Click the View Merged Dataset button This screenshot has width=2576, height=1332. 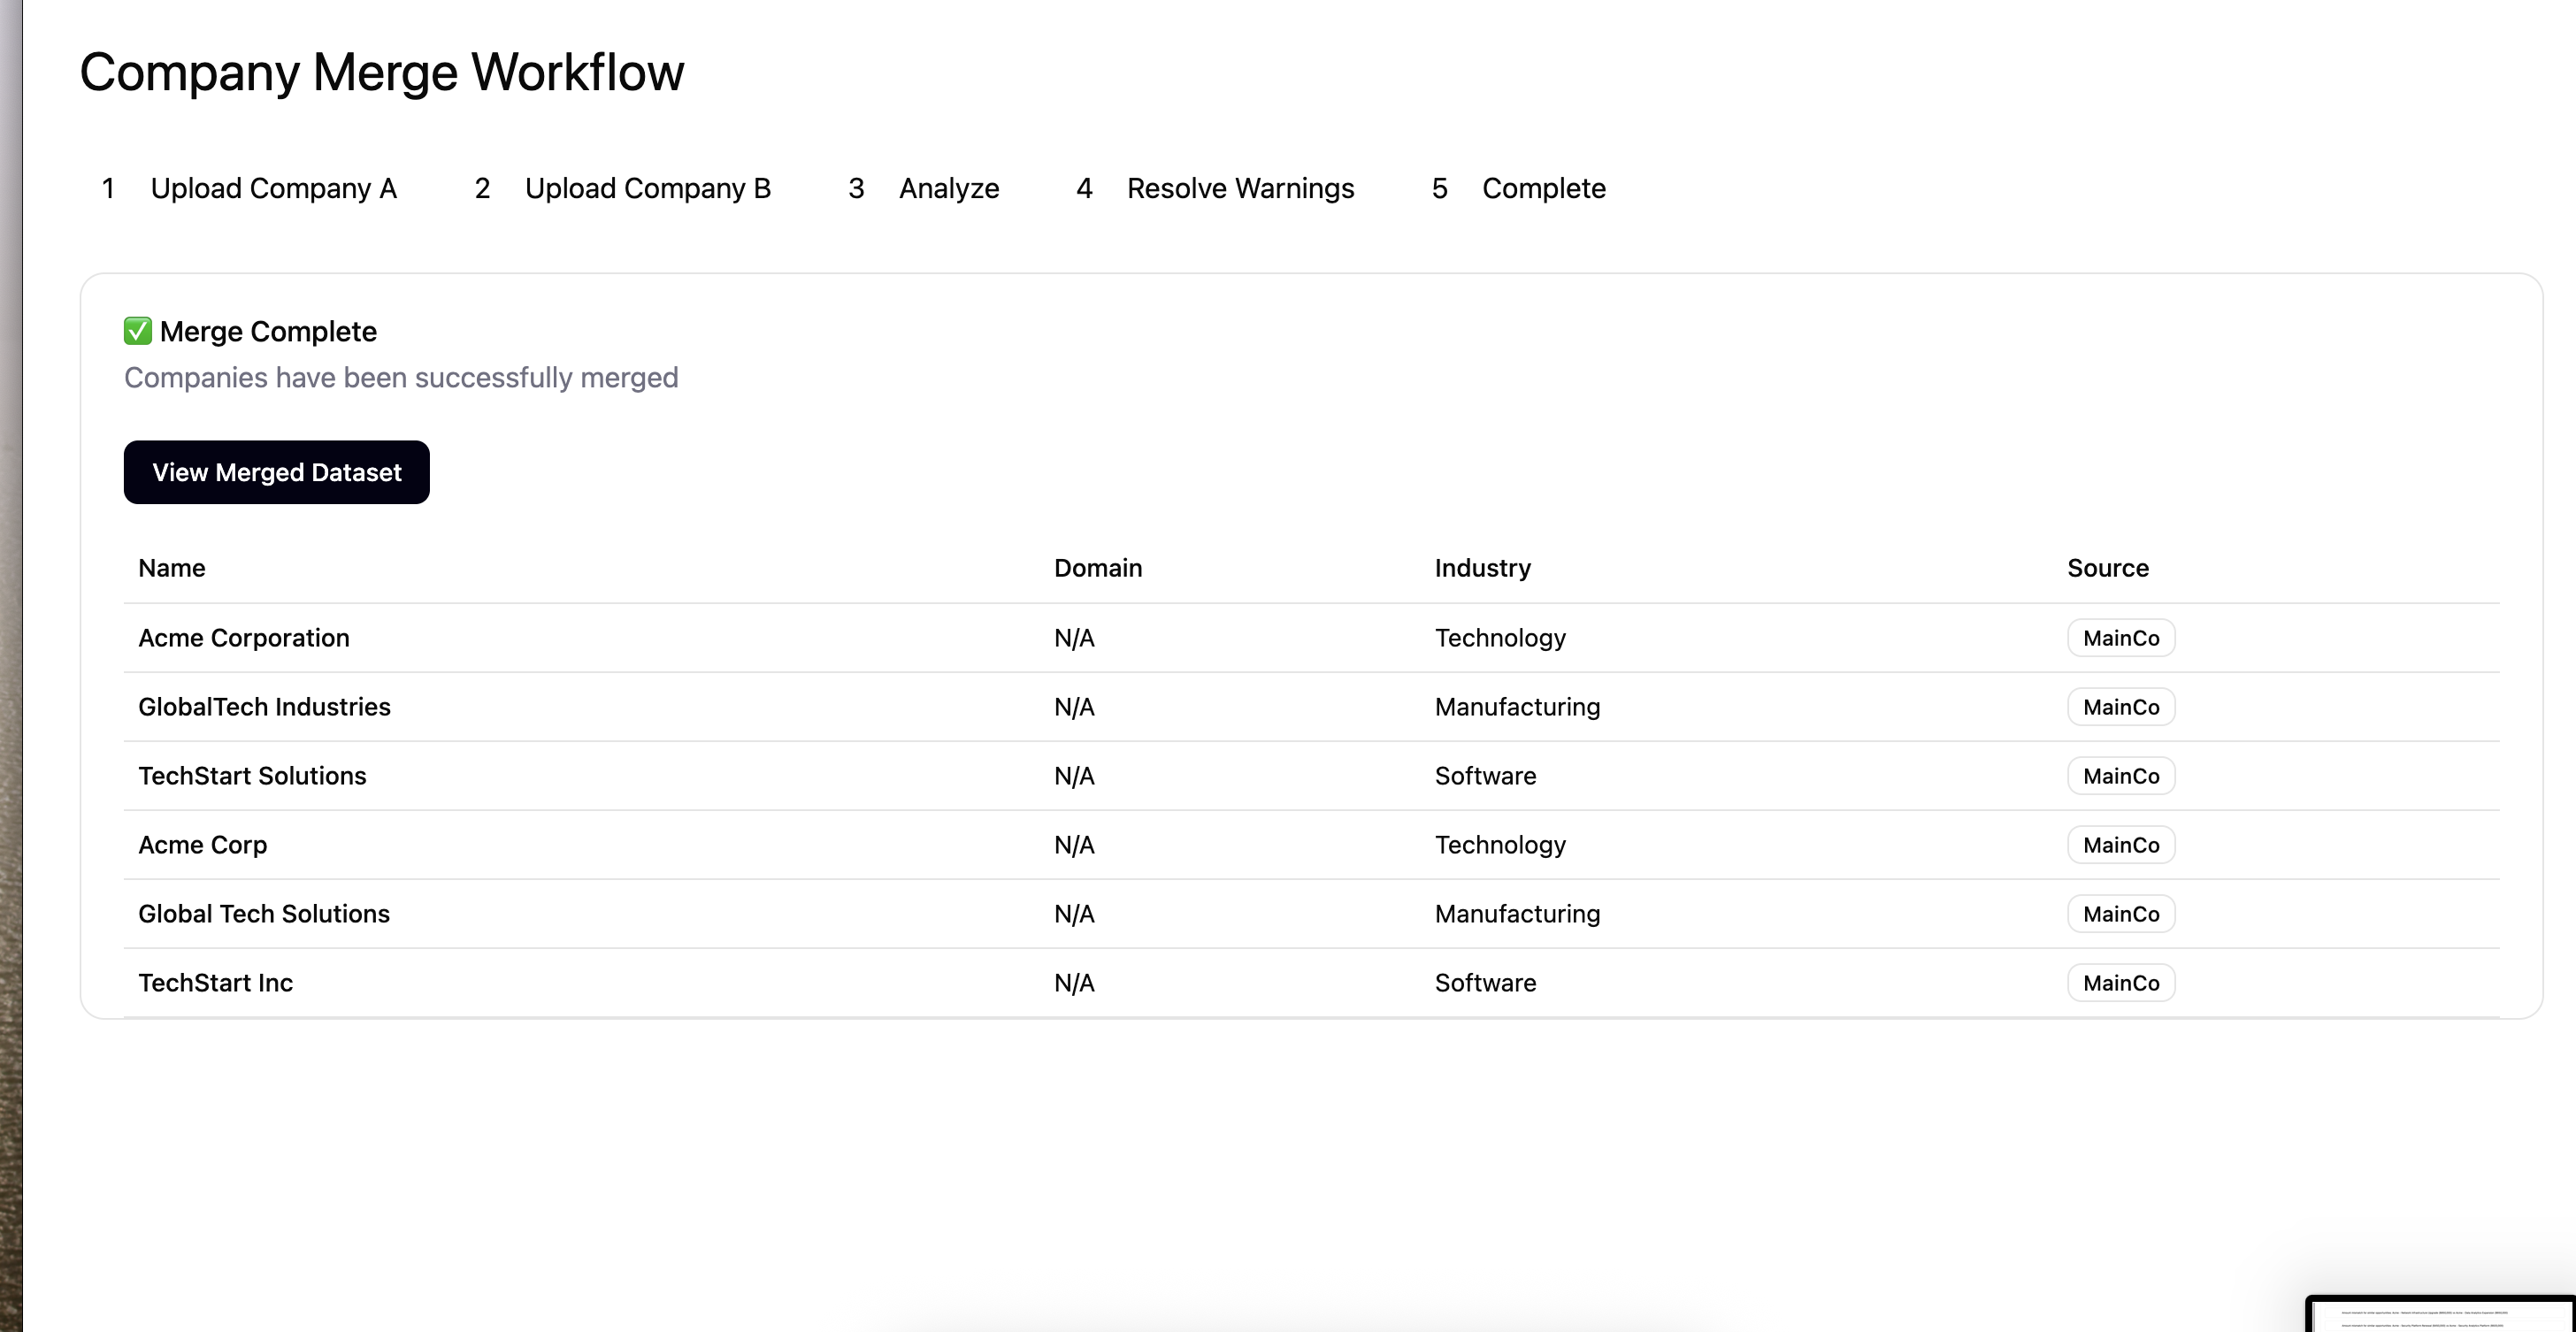click(x=276, y=472)
